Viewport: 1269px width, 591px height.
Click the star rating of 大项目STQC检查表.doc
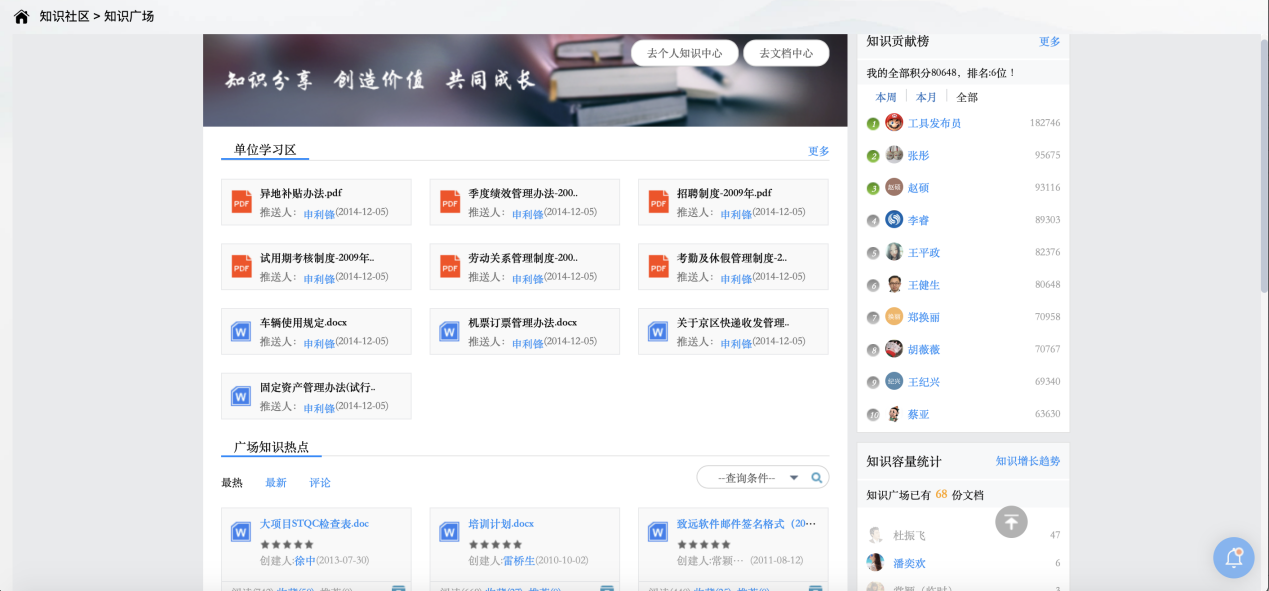pyautogui.click(x=287, y=545)
